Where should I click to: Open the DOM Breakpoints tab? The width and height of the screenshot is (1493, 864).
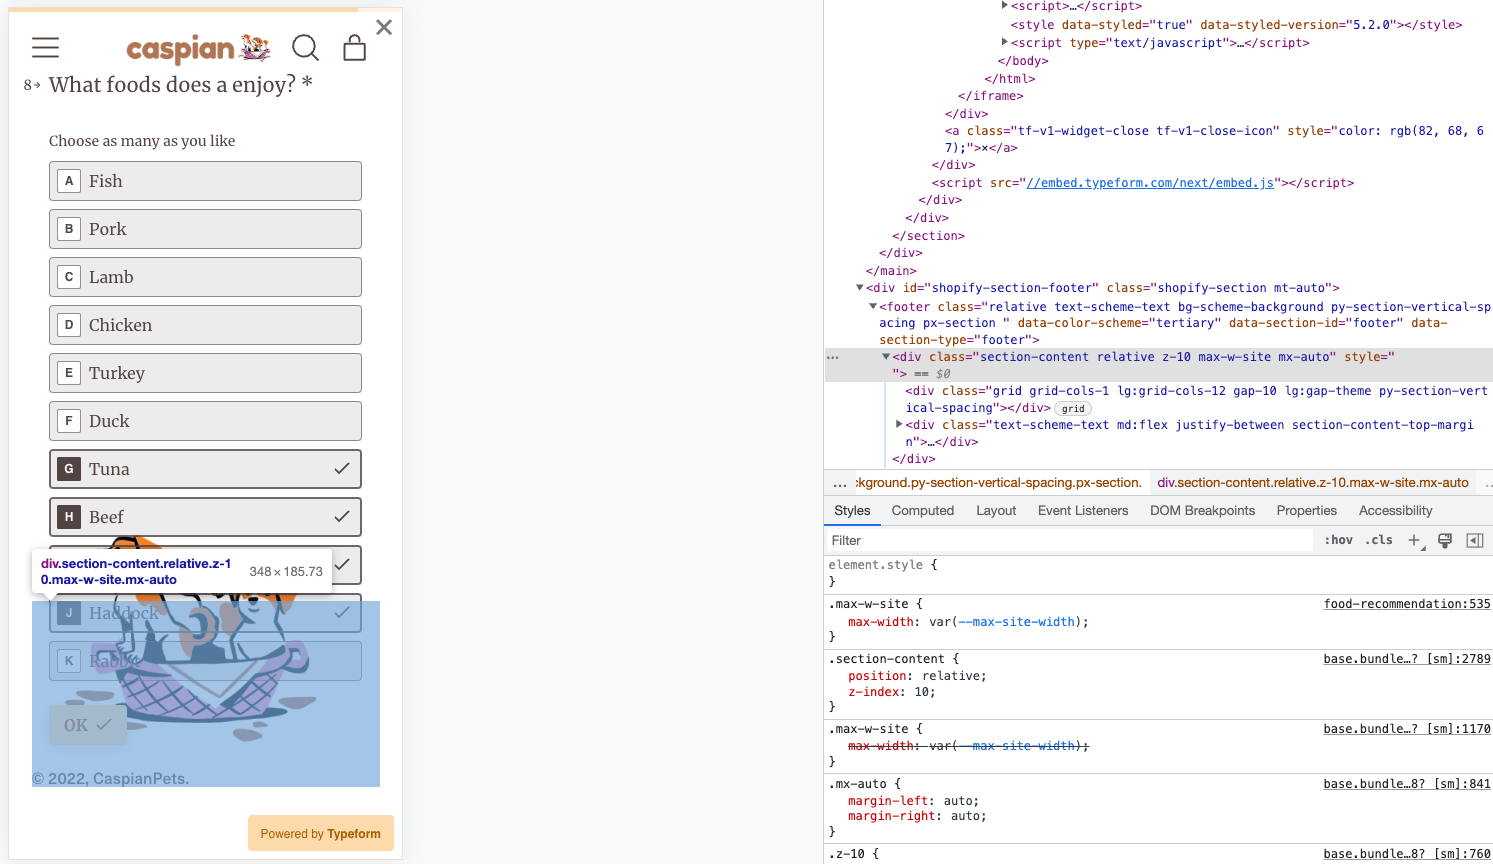pyautogui.click(x=1202, y=511)
